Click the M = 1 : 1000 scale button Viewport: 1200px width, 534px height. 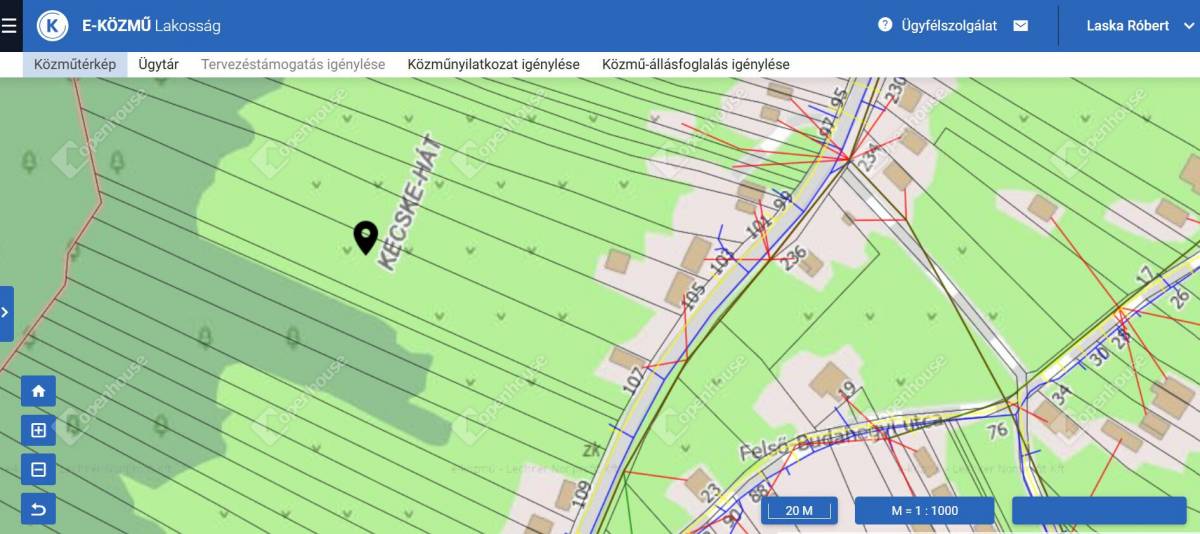[x=924, y=511]
